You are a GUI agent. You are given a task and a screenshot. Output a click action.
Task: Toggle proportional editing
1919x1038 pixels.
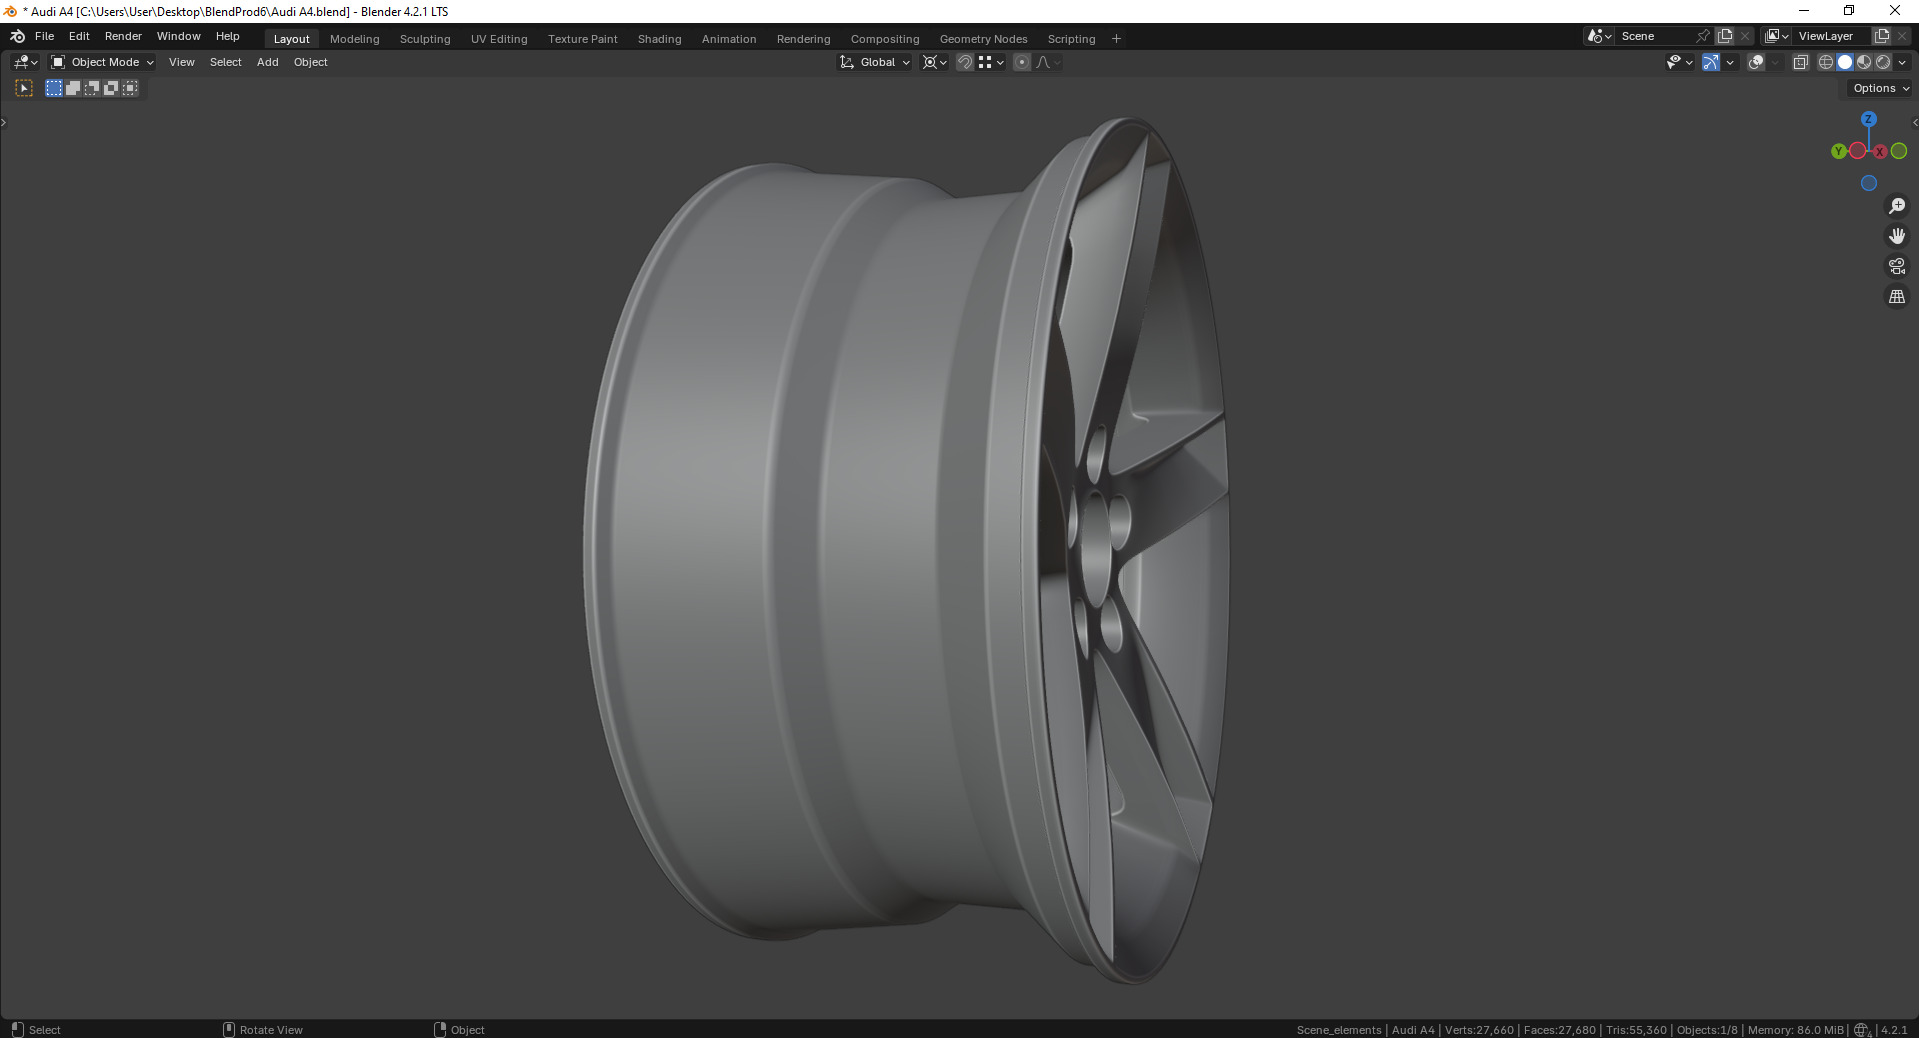click(x=1022, y=62)
